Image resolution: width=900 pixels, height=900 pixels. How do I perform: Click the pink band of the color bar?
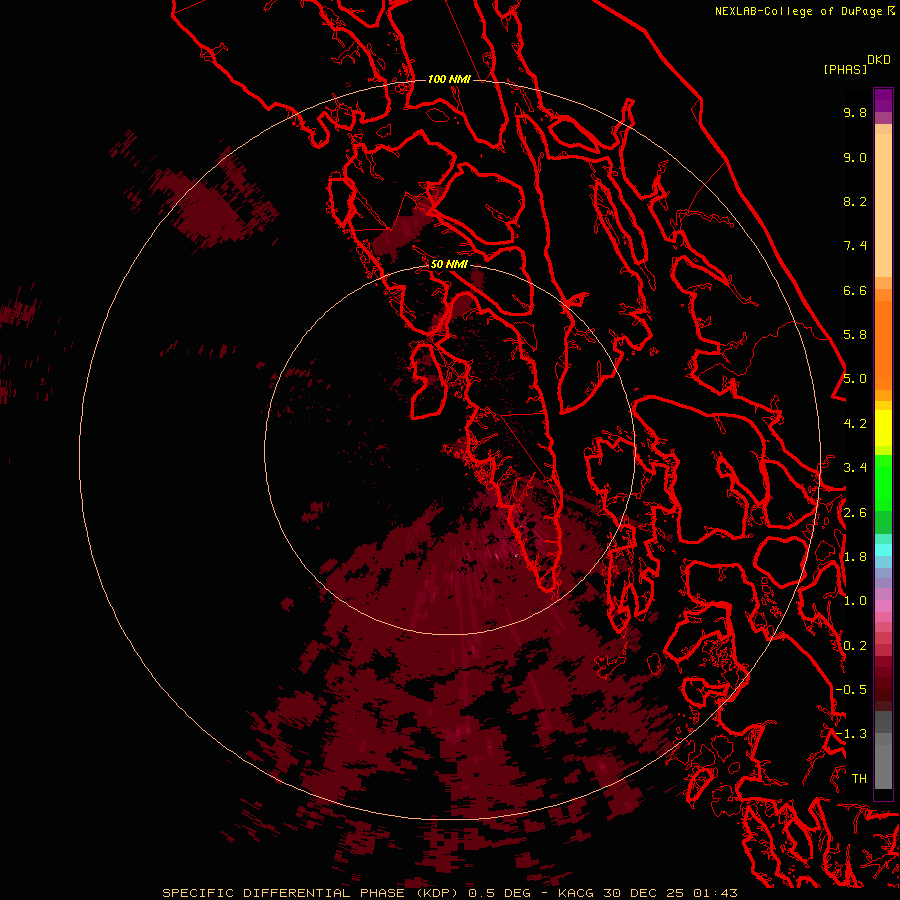coord(883,606)
